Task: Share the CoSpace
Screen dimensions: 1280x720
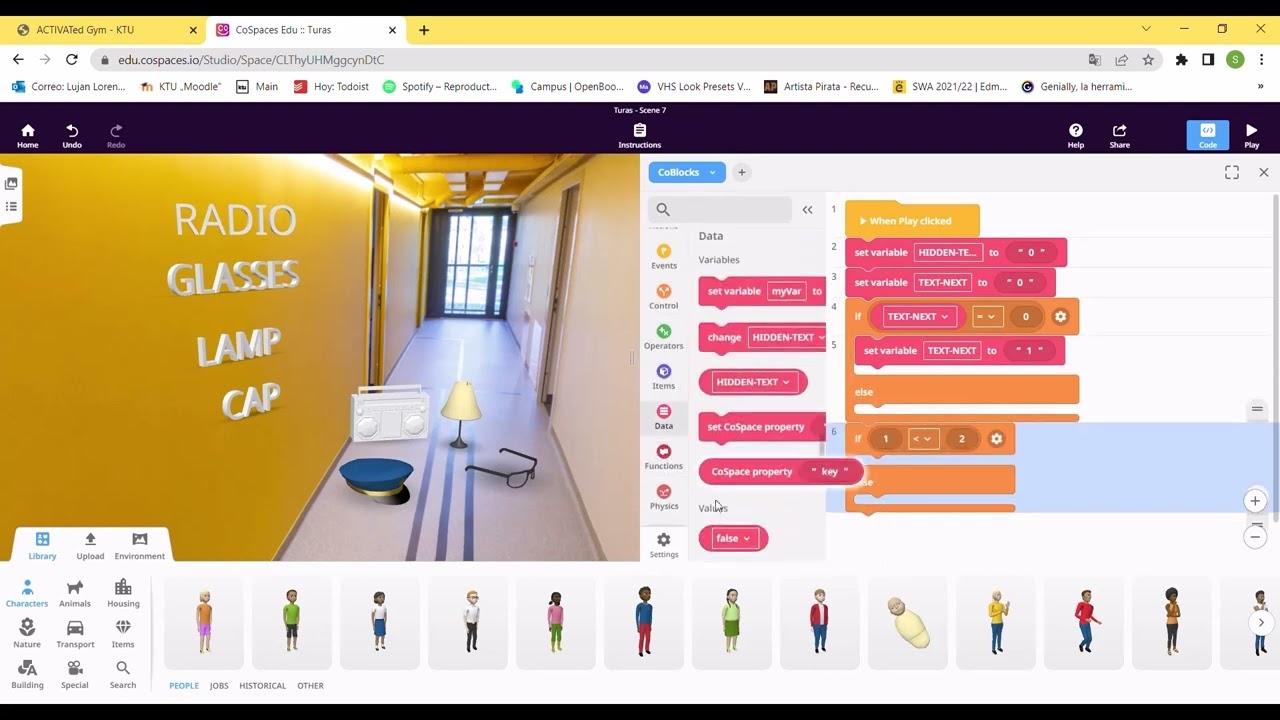Action: [x=1120, y=136]
